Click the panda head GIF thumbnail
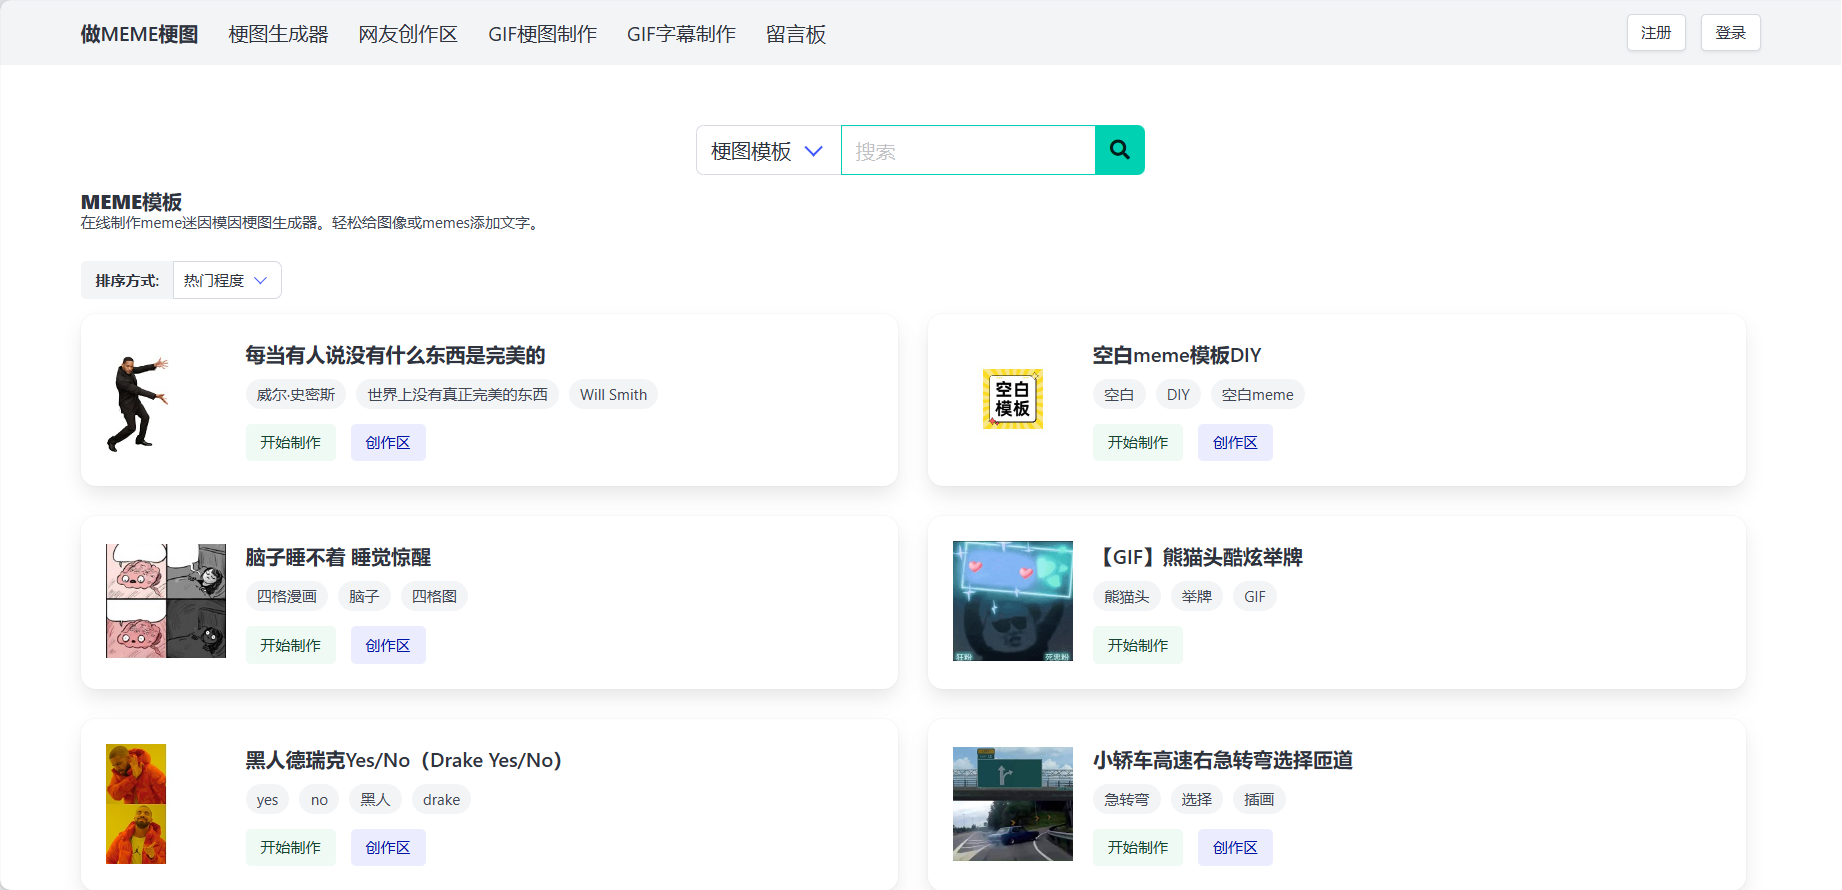Screen dimensions: 1842x890 coord(1012,601)
